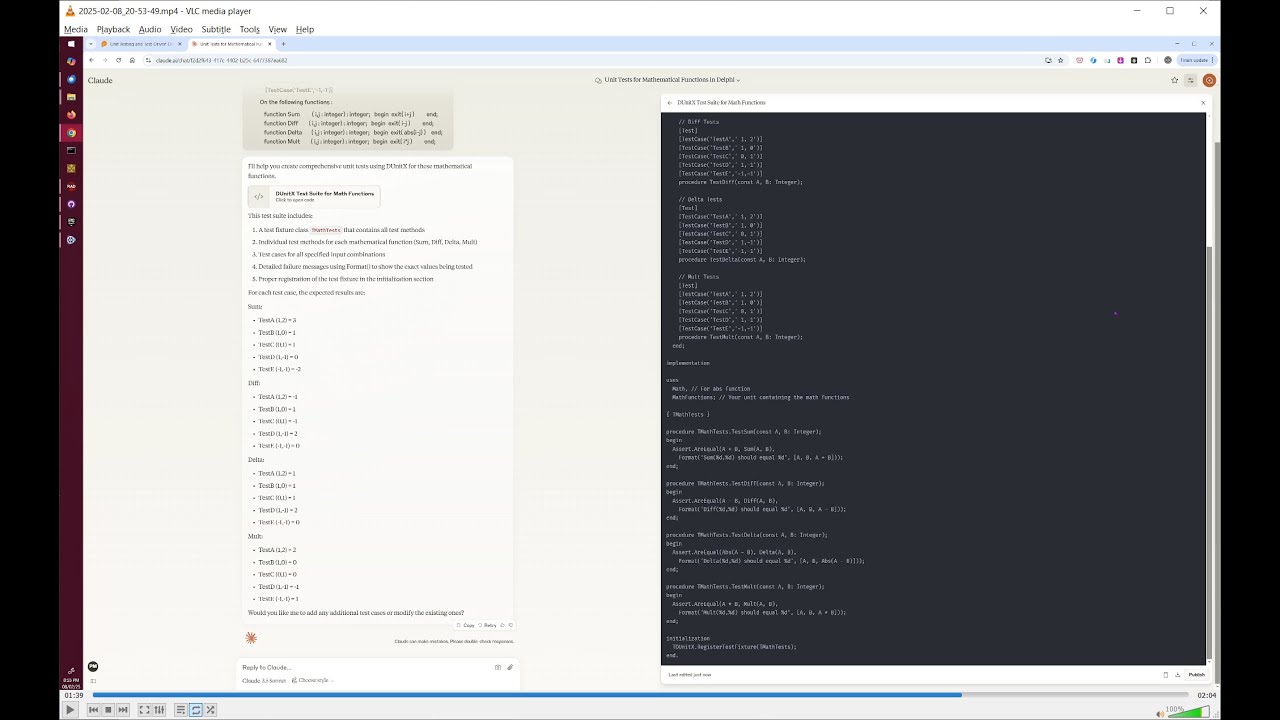Bookmark the page with the address bar star

pos(1061,60)
